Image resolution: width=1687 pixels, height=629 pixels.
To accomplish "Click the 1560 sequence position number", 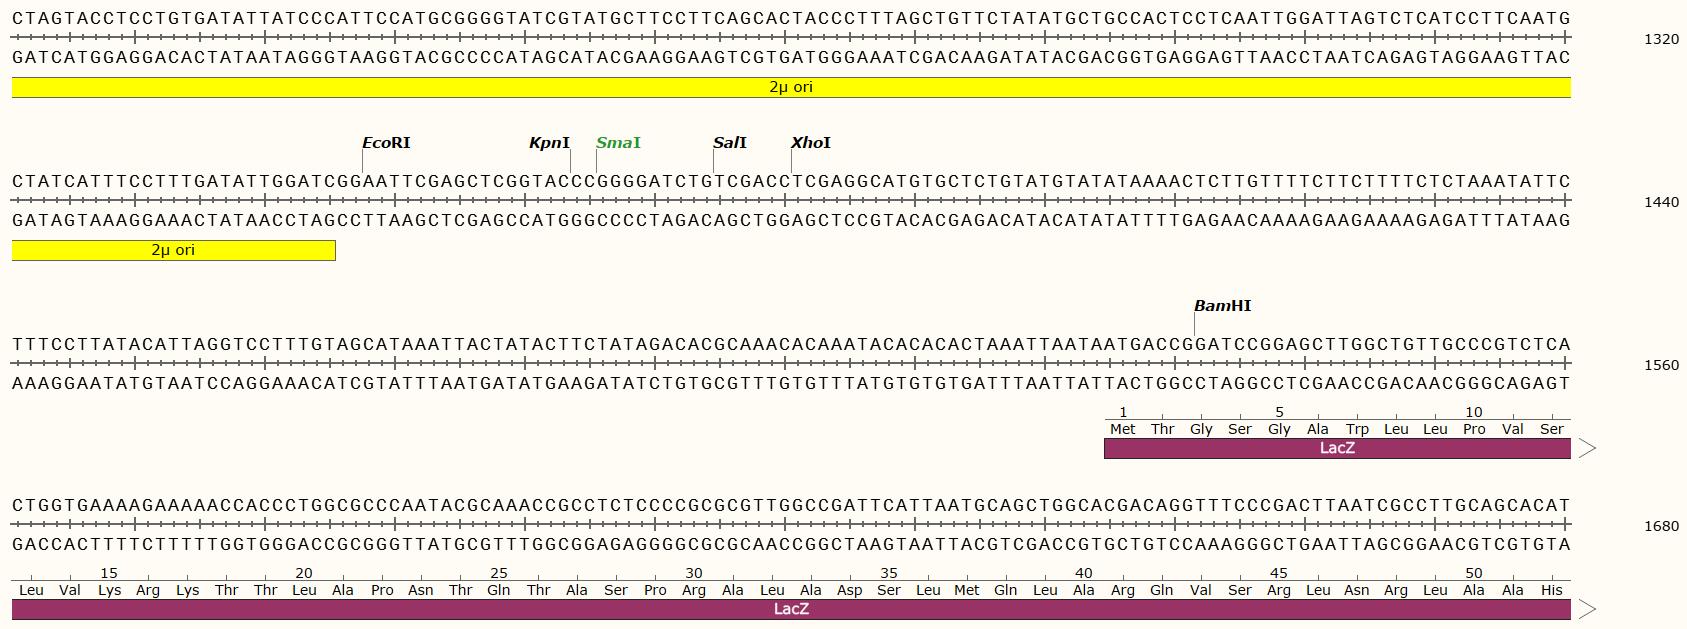I will [1661, 365].
